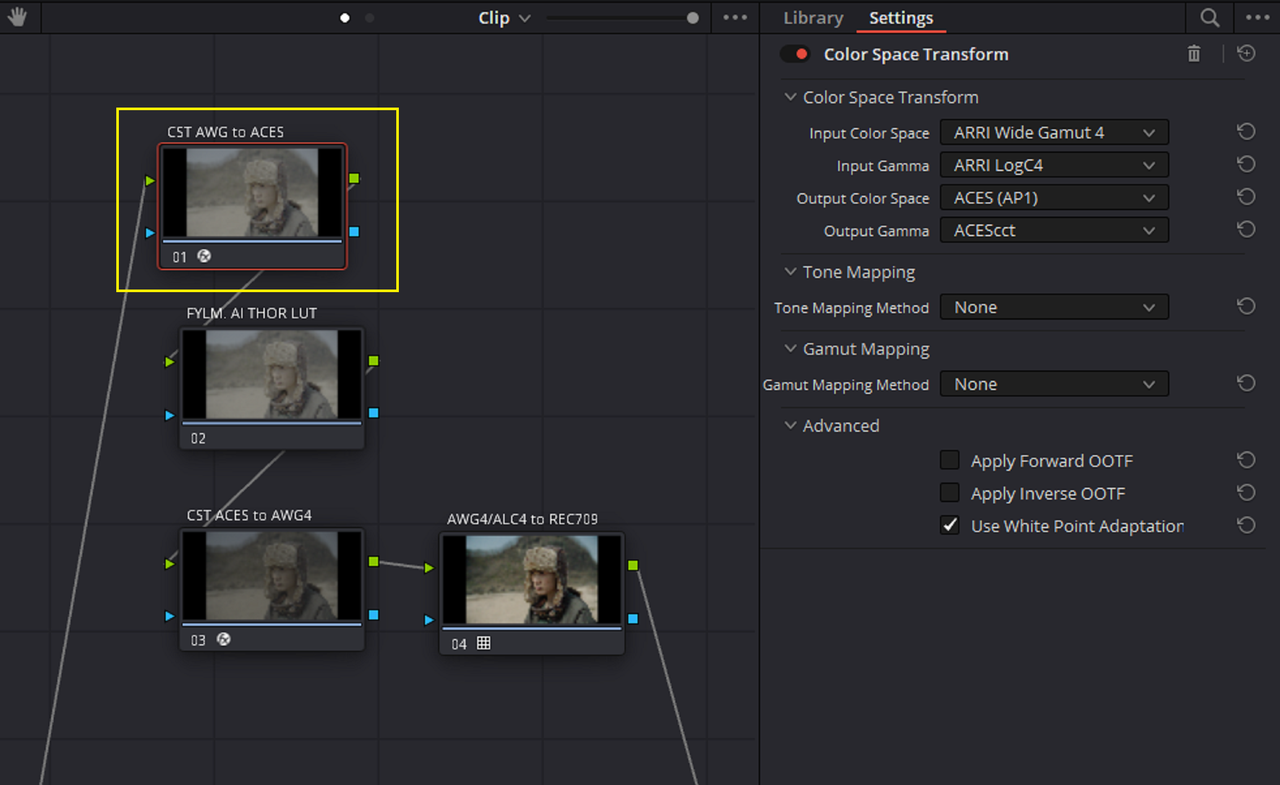Reset the Tone Mapping Method parameter

click(1246, 307)
